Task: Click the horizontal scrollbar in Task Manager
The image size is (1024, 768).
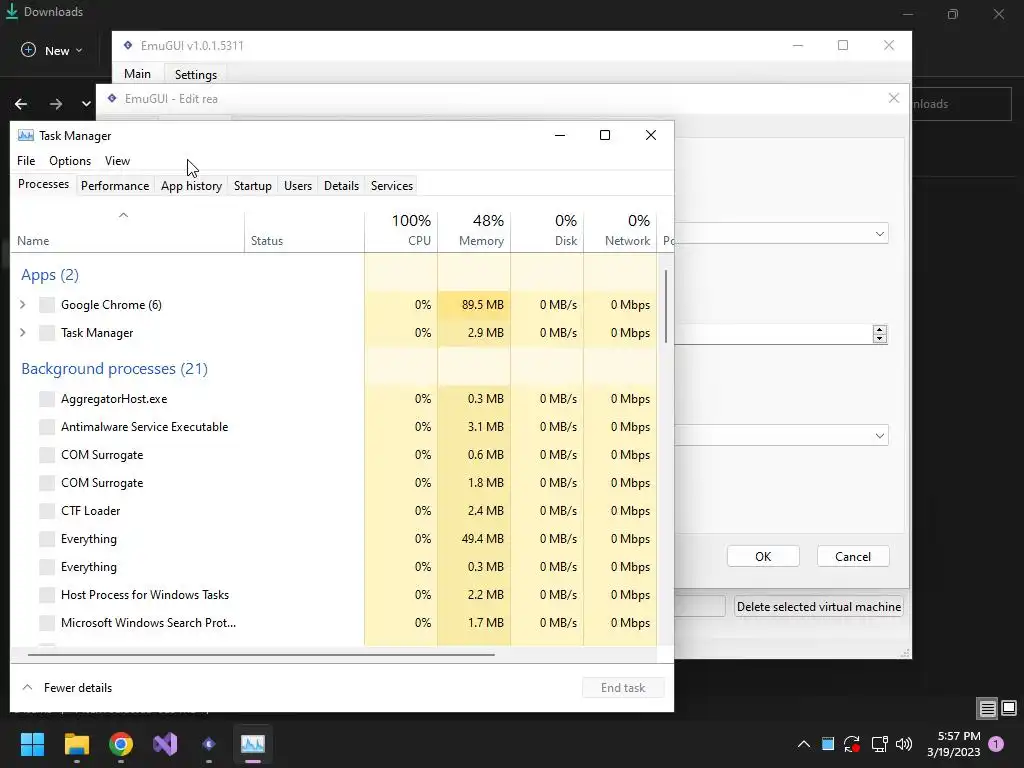Action: tap(261, 654)
